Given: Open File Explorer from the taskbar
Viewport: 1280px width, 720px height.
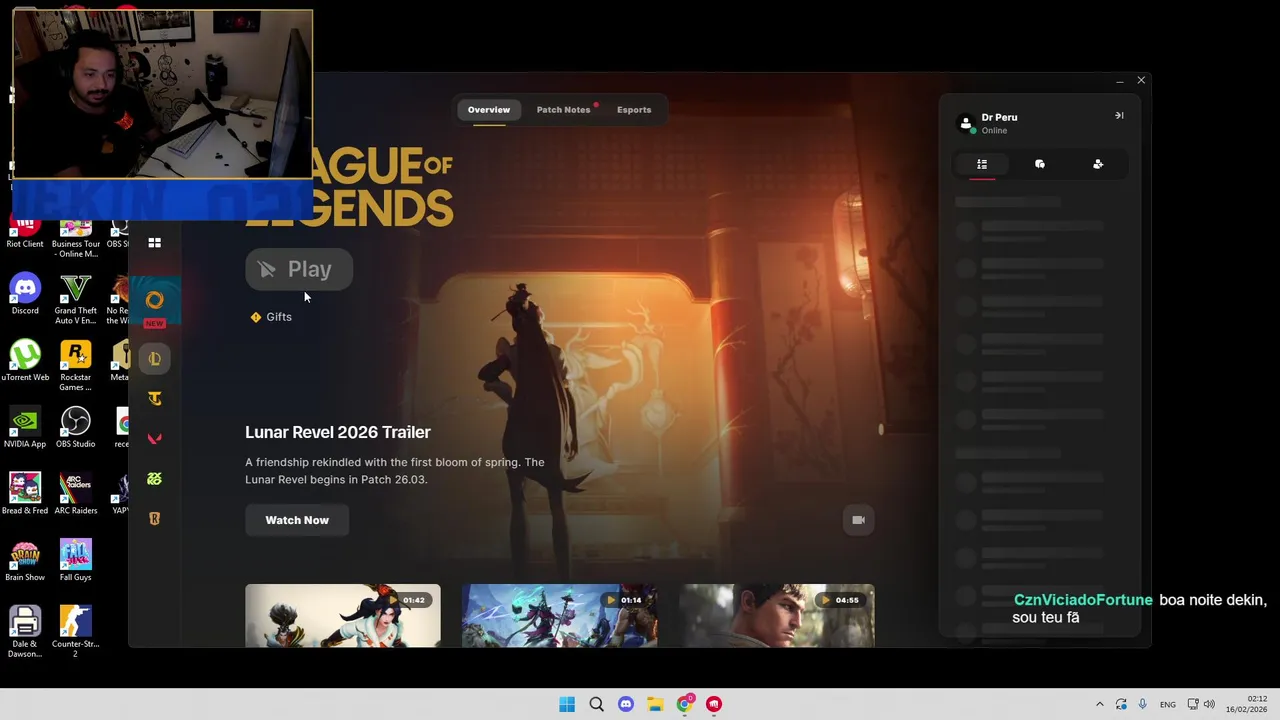Looking at the screenshot, I should 655,704.
